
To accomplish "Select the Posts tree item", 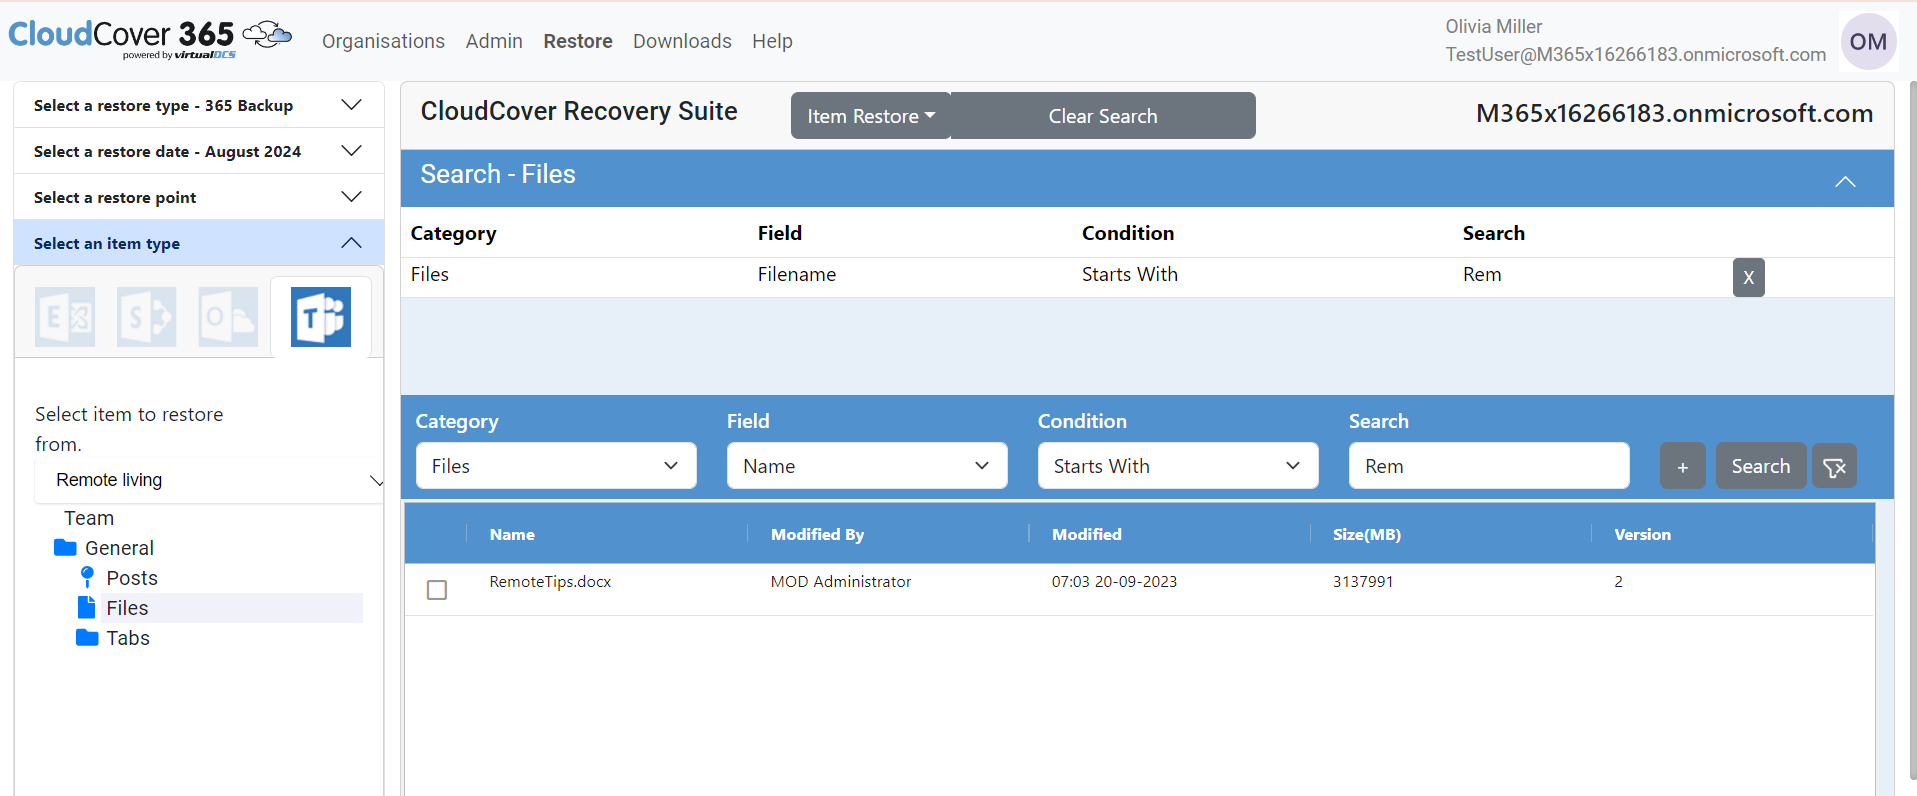I will point(132,578).
